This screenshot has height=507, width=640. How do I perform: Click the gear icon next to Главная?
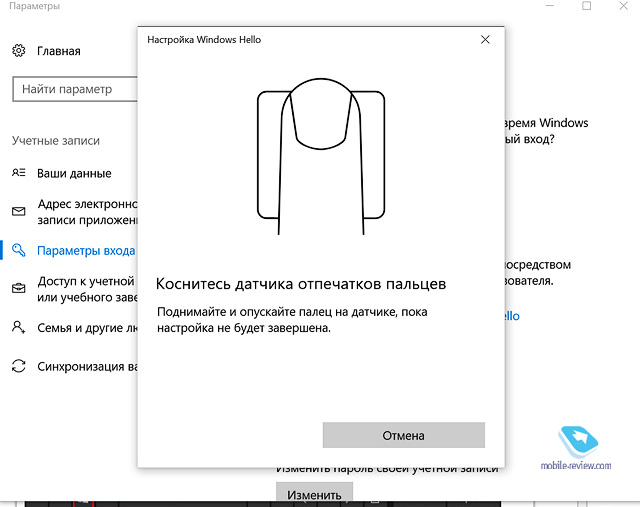[x=18, y=51]
